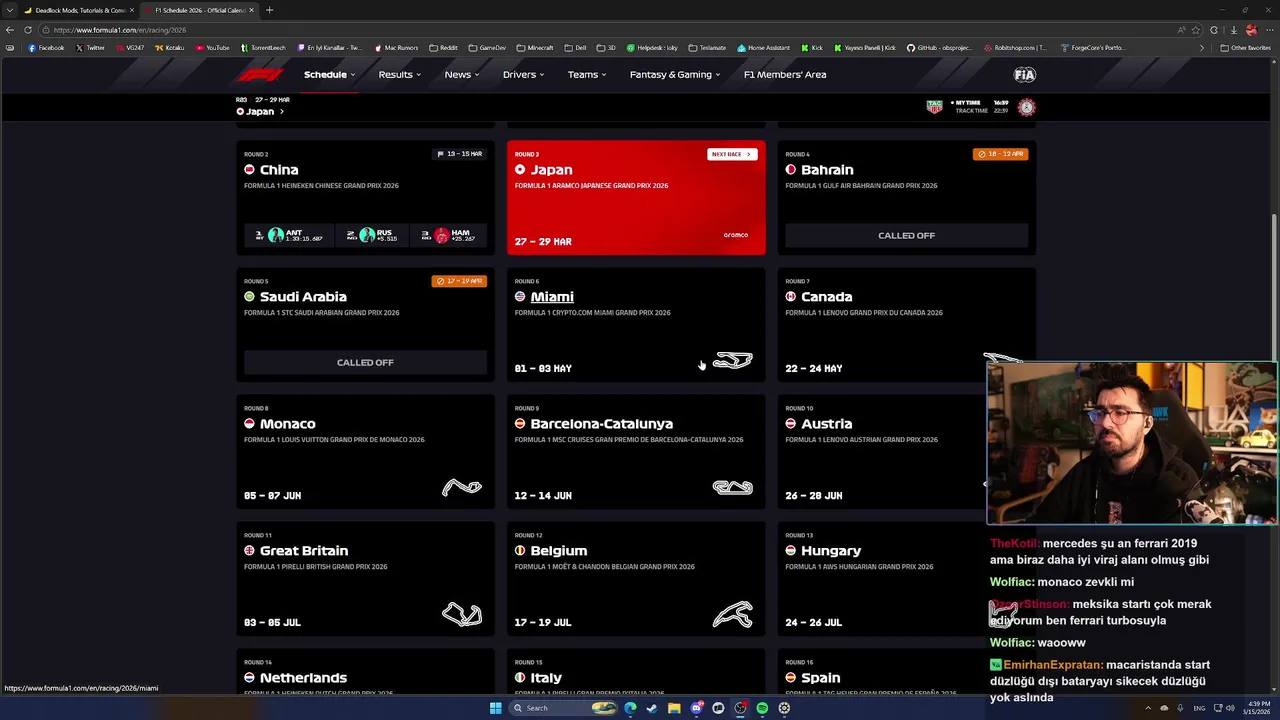Open the Other favorites folder
The image size is (1280, 720).
pyautogui.click(x=1245, y=47)
